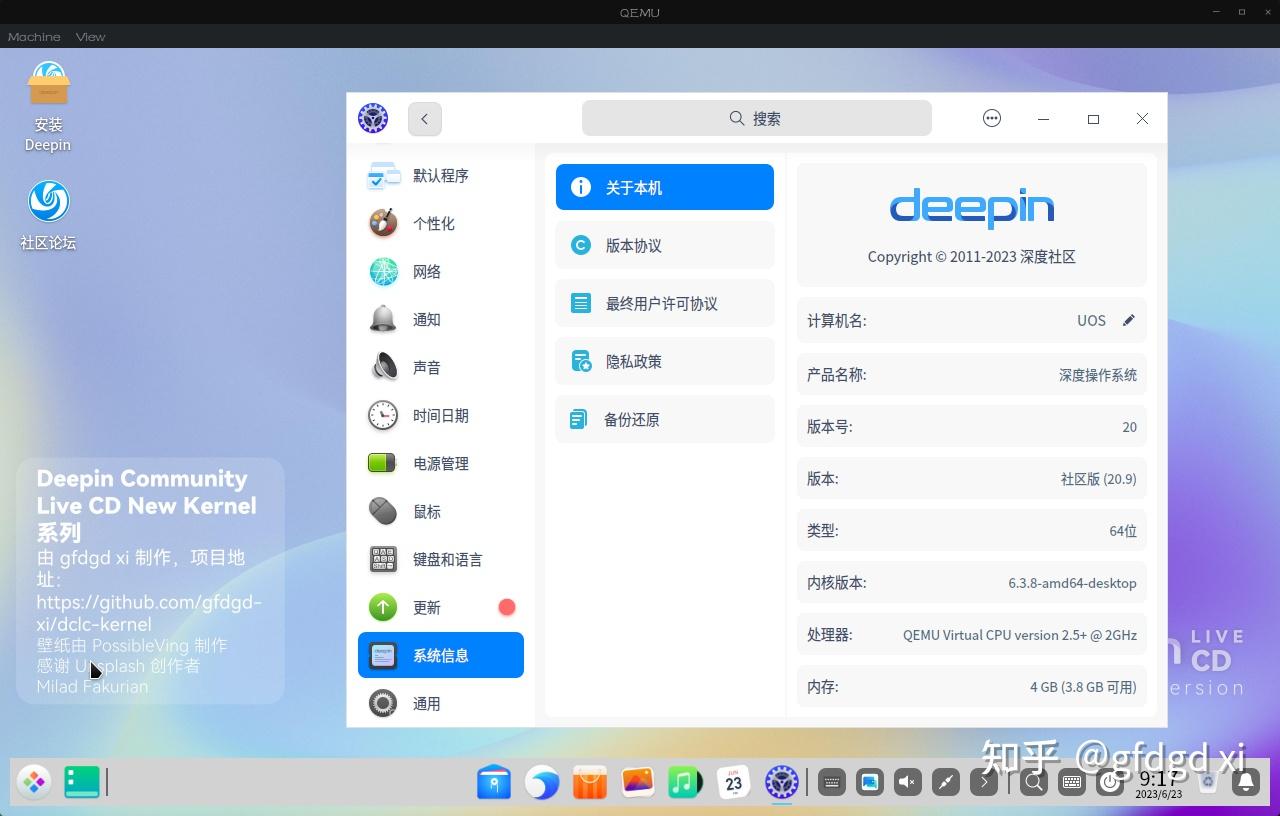Open Calendar app from dock
The width and height of the screenshot is (1280, 816).
point(734,783)
